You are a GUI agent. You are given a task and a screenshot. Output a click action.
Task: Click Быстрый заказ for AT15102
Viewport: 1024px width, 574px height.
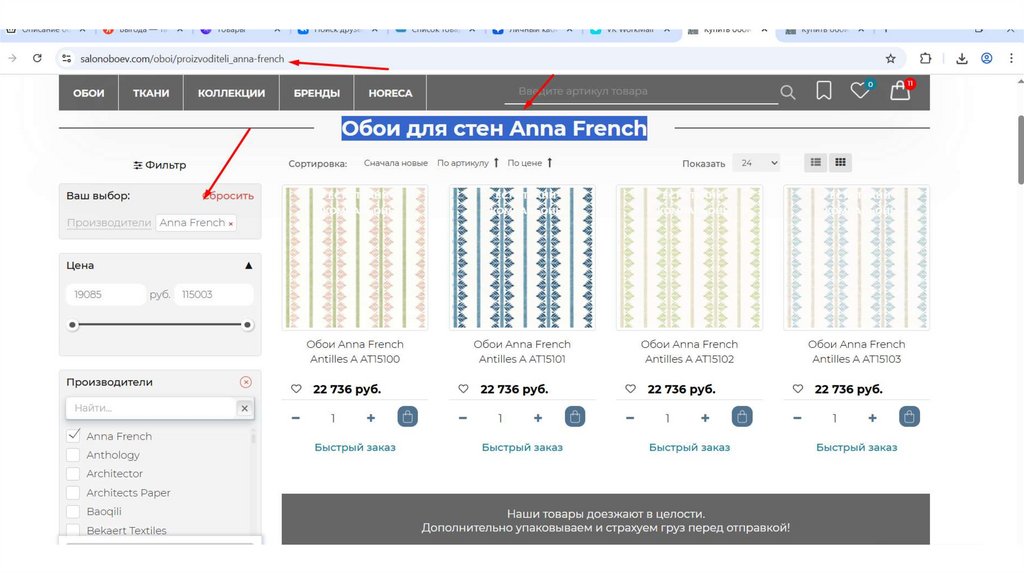pyautogui.click(x=690, y=447)
